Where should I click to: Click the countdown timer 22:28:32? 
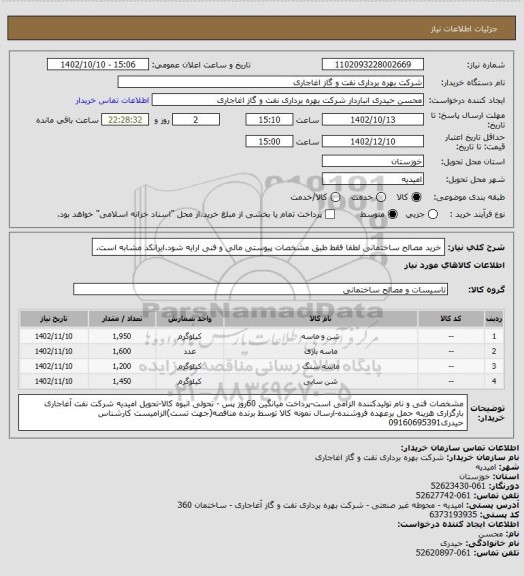[125, 120]
